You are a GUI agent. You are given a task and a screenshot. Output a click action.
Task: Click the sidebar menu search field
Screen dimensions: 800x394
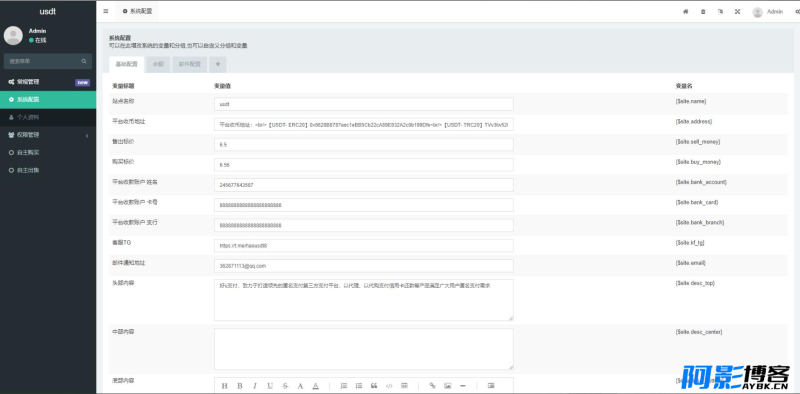(48, 61)
